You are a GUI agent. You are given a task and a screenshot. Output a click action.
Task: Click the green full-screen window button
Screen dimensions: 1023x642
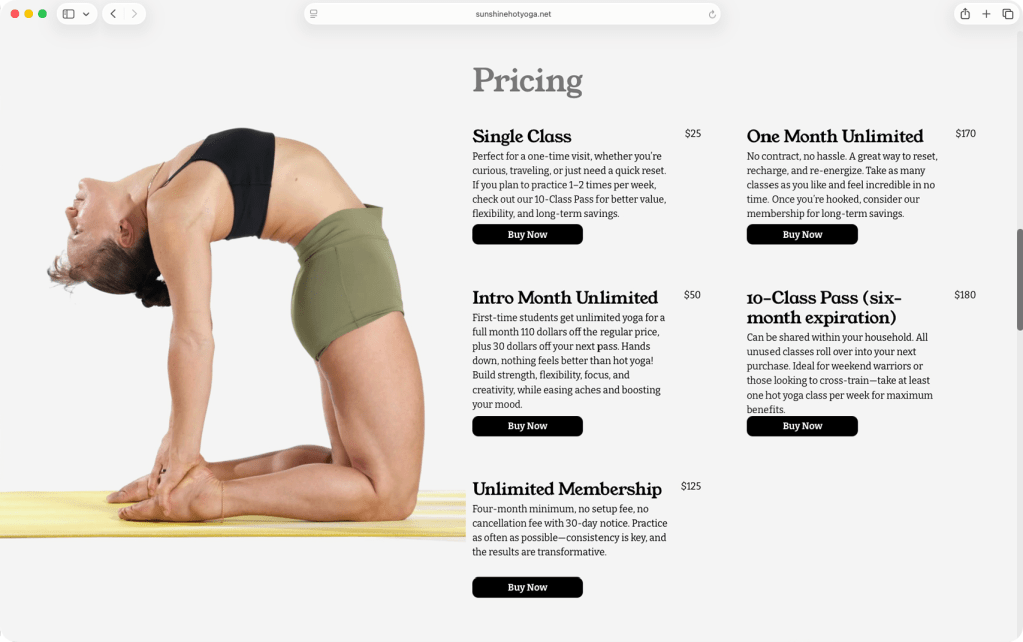pos(42,14)
